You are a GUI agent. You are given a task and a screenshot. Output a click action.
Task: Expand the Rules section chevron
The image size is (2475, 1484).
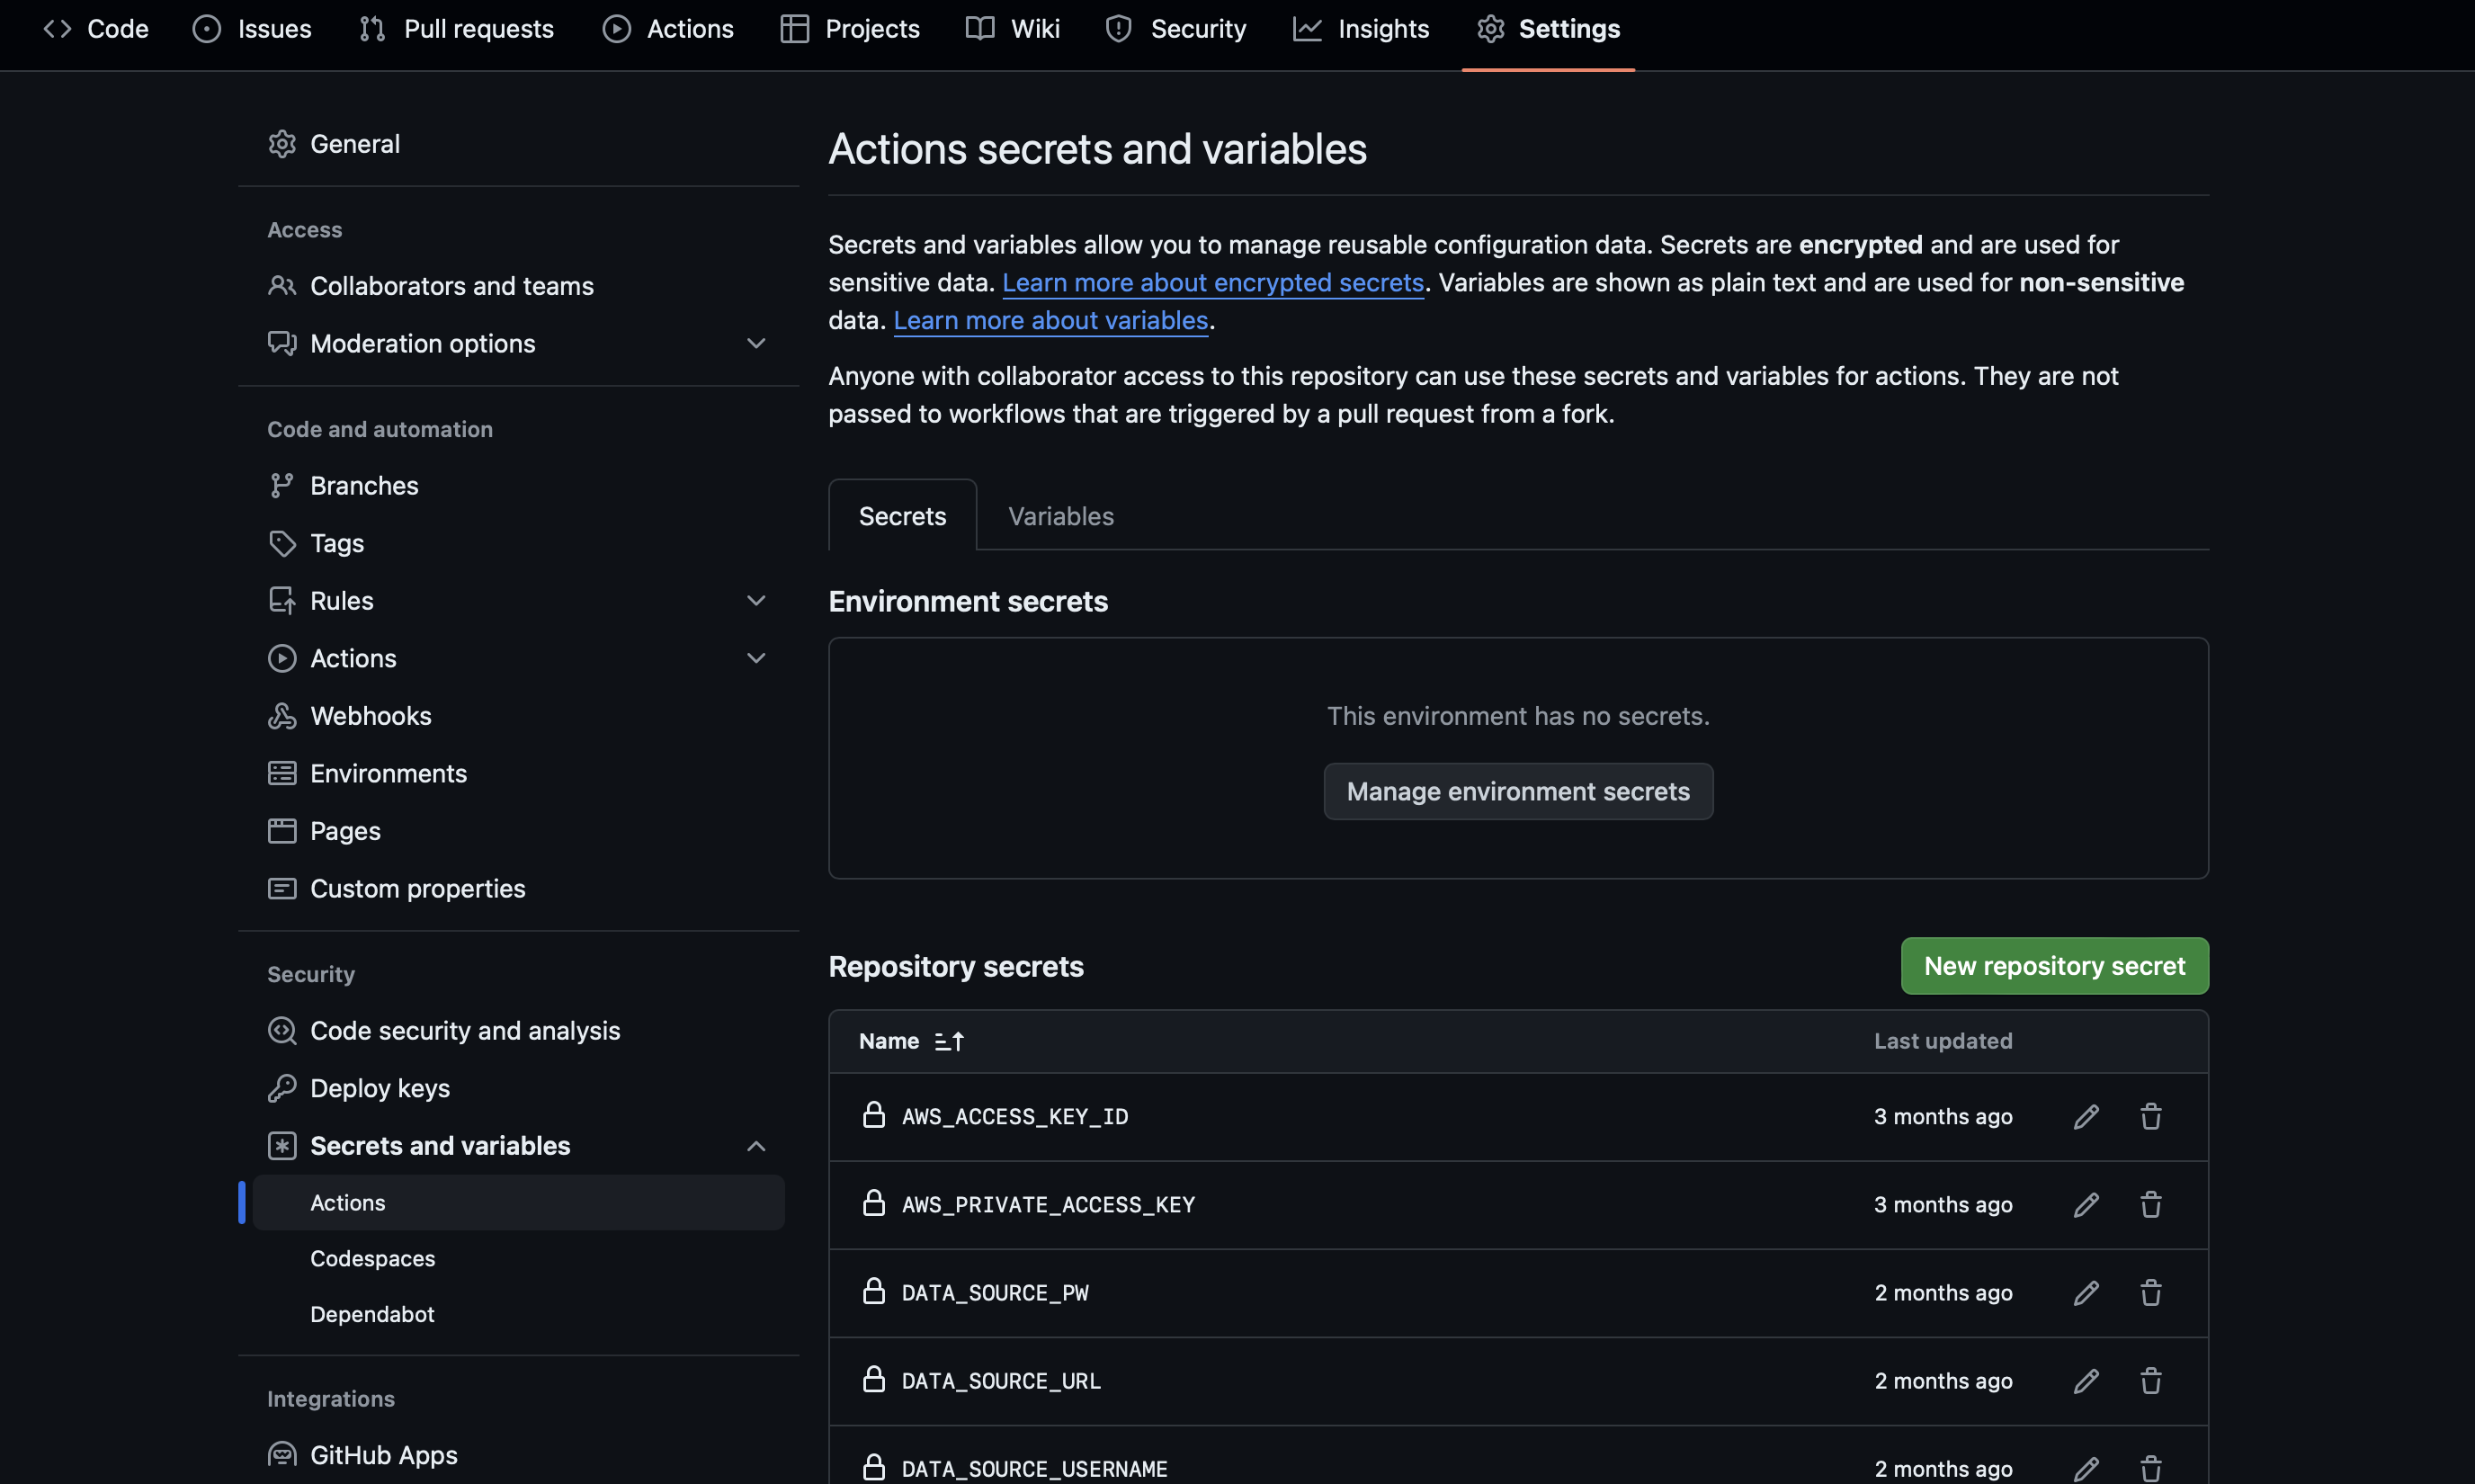point(756,601)
